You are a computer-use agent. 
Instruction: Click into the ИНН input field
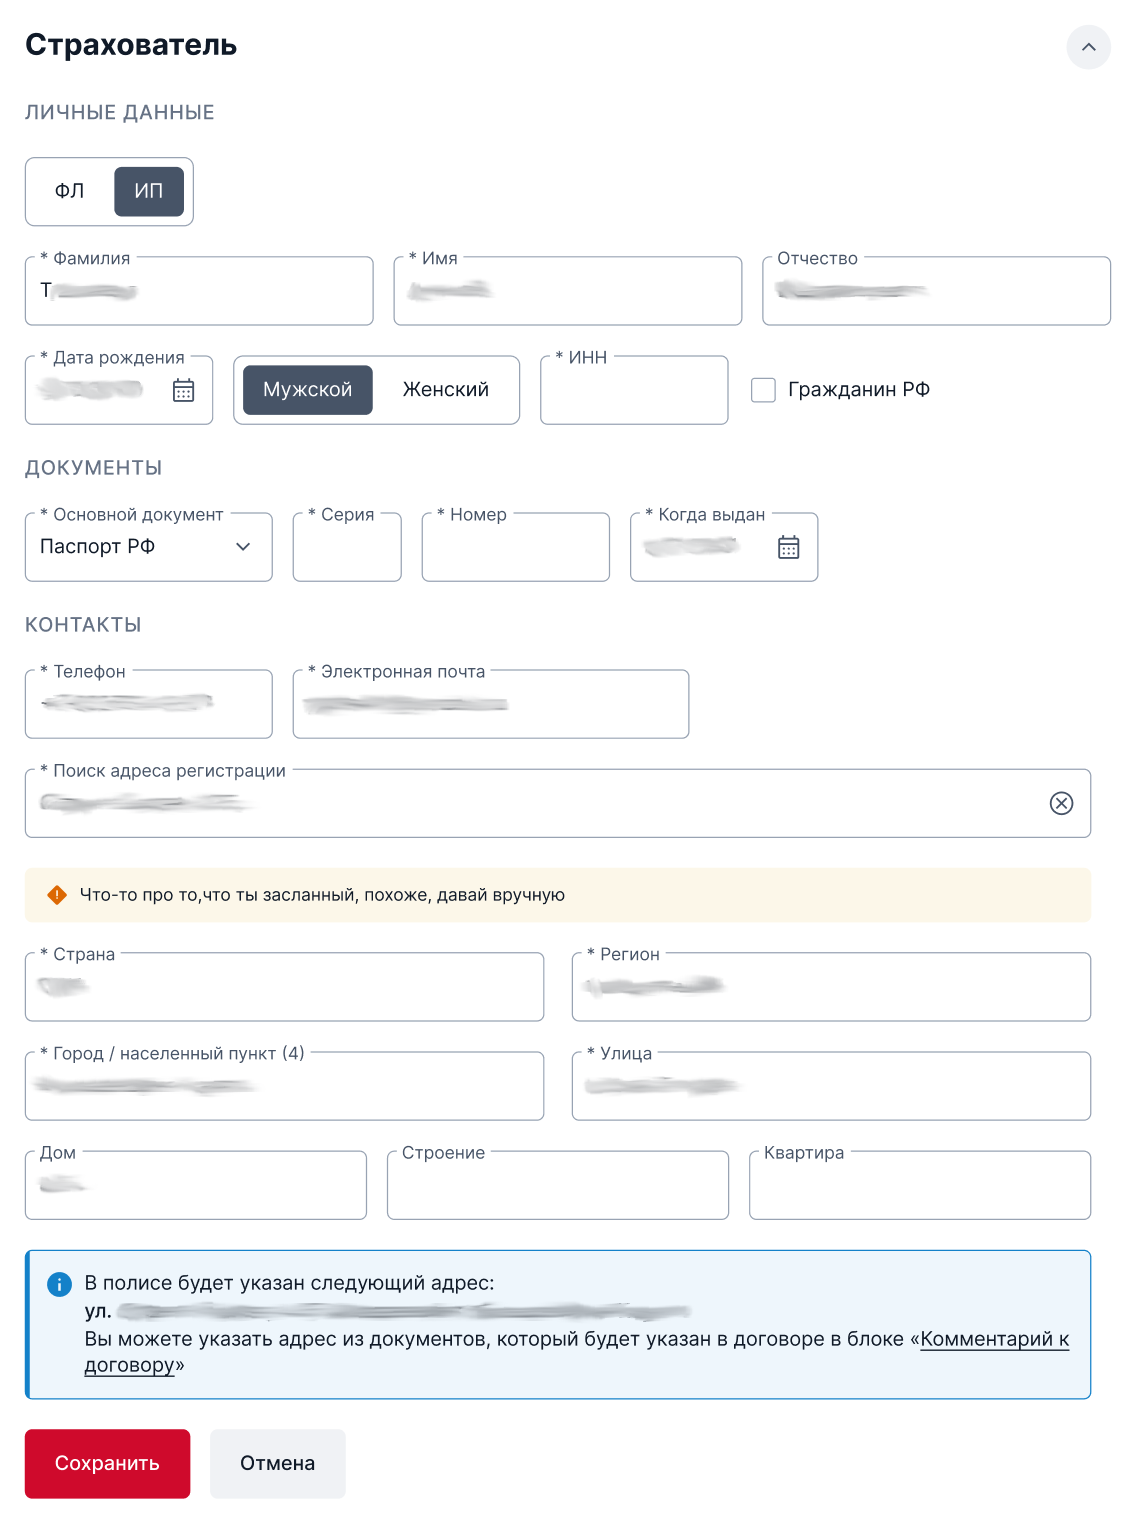[x=633, y=392]
